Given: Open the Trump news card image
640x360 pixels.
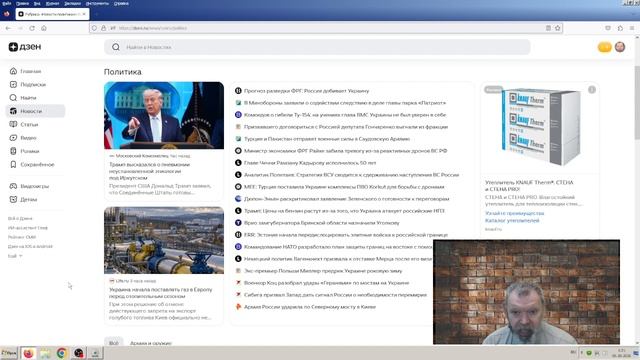Looking at the screenshot, I should pyautogui.click(x=164, y=116).
